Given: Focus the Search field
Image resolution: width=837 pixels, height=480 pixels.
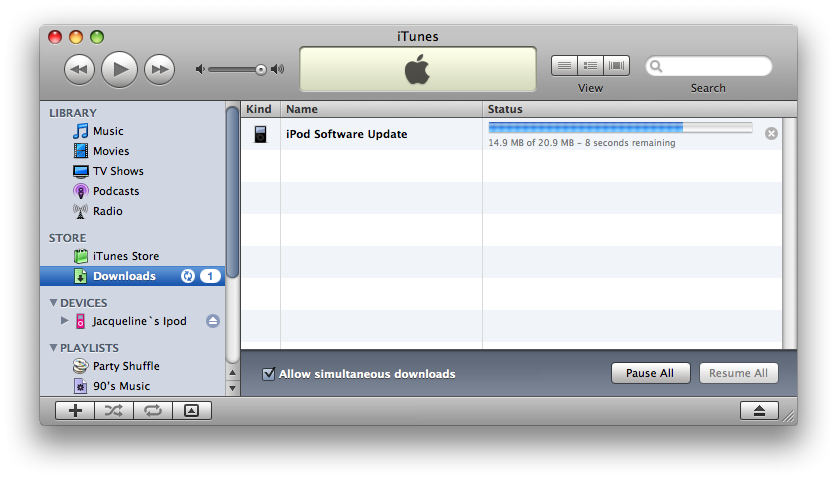Looking at the screenshot, I should [709, 66].
